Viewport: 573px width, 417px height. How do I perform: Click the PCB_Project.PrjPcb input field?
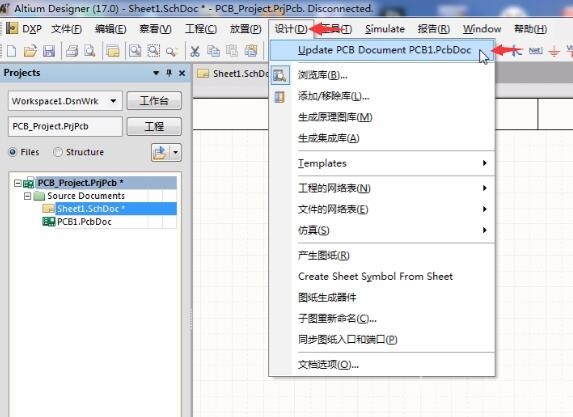(65, 126)
